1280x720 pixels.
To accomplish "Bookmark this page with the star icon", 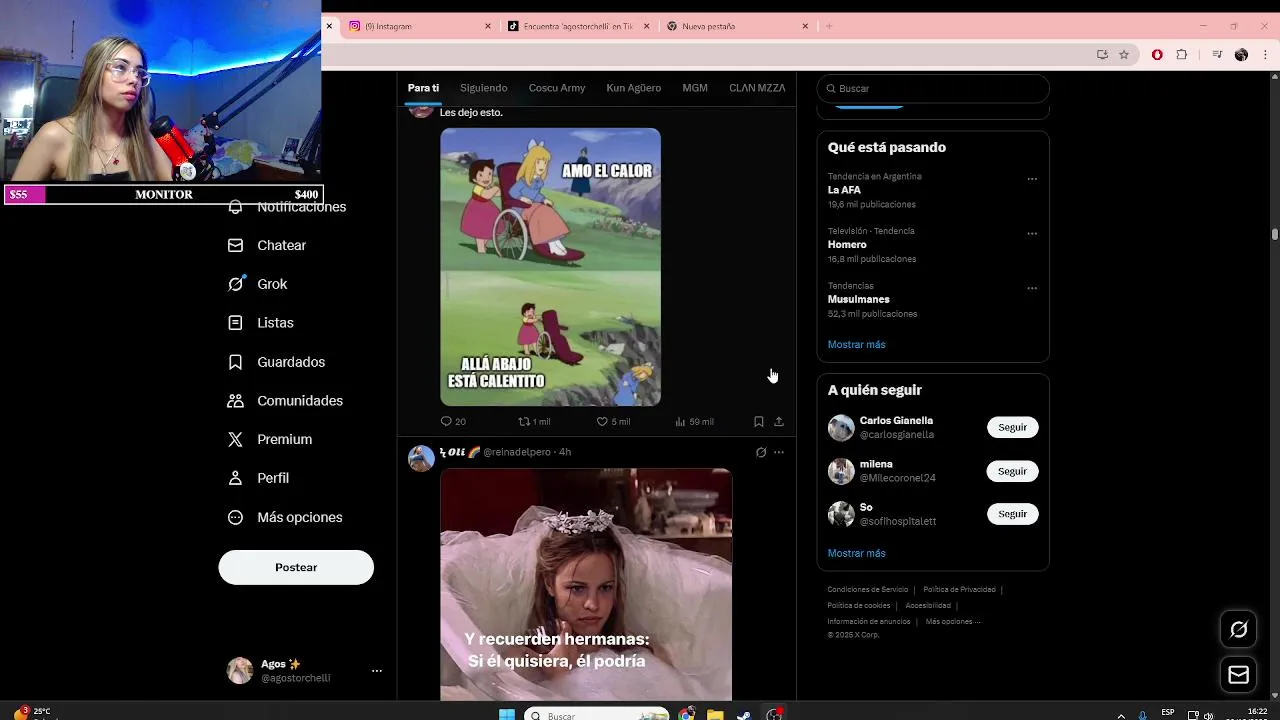I will coord(1124,55).
